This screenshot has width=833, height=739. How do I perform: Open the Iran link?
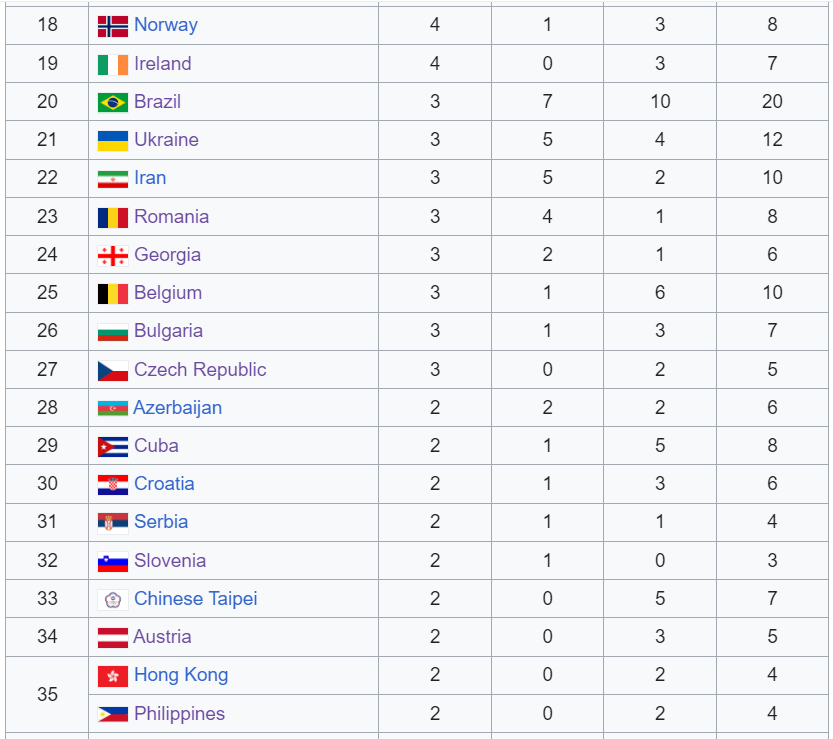(150, 177)
